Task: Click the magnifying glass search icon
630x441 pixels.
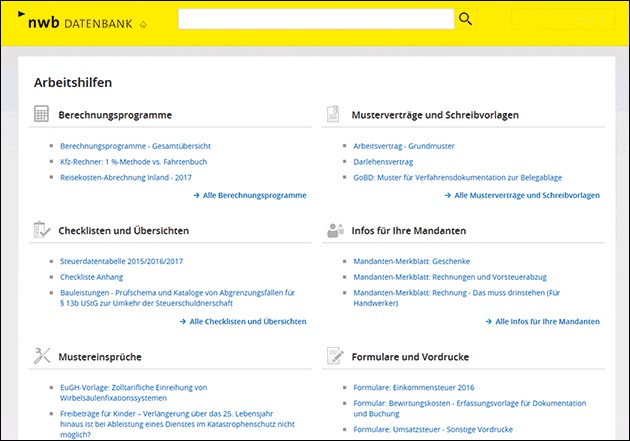Action: [465, 19]
